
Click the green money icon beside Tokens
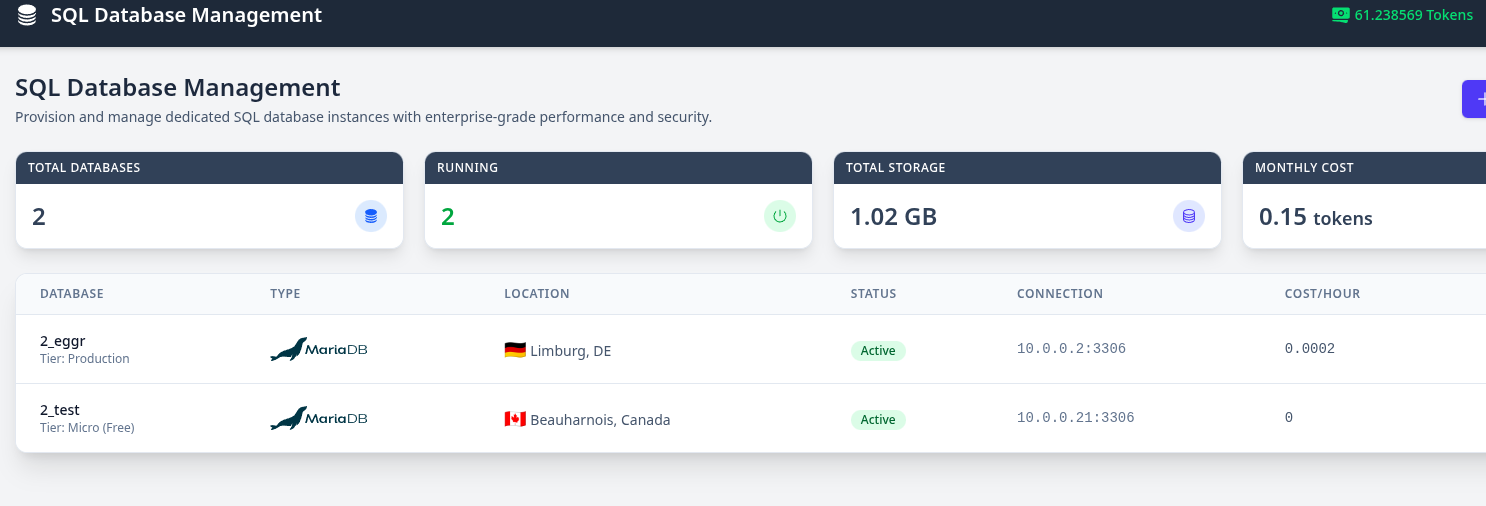point(1340,15)
